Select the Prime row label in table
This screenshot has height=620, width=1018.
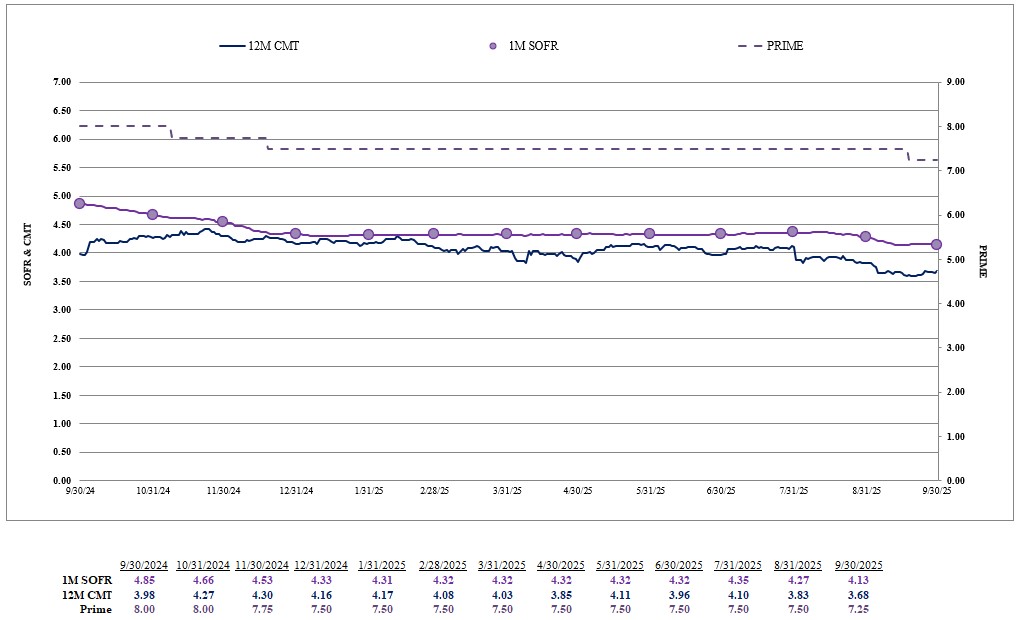point(95,609)
